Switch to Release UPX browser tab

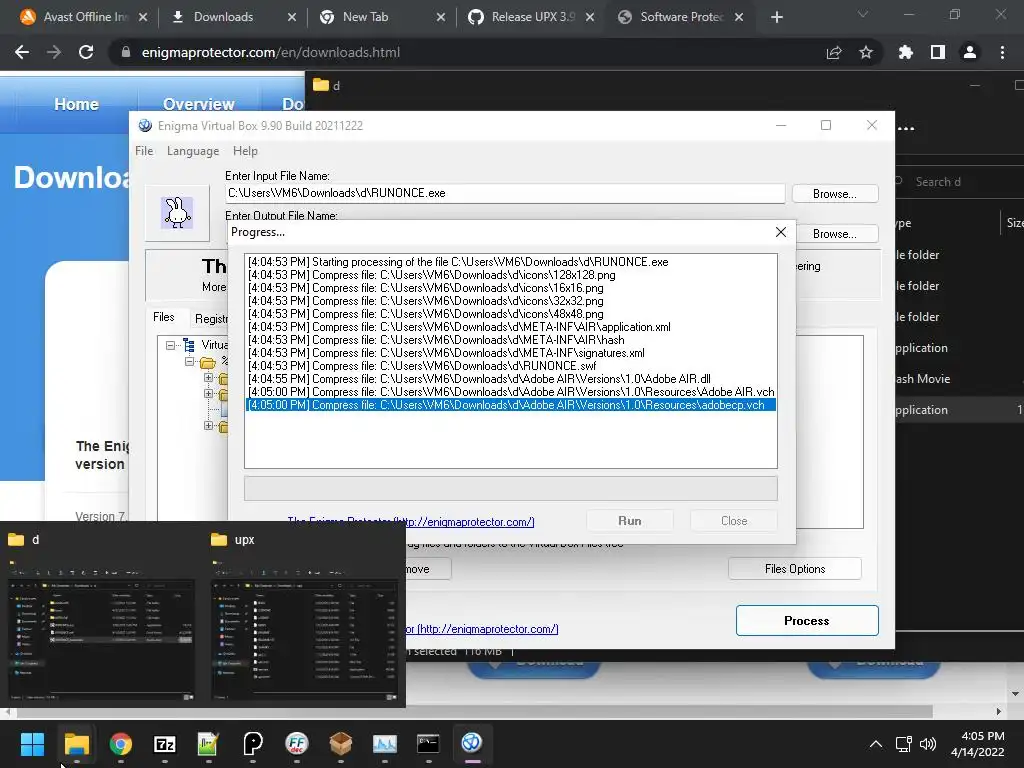530,17
